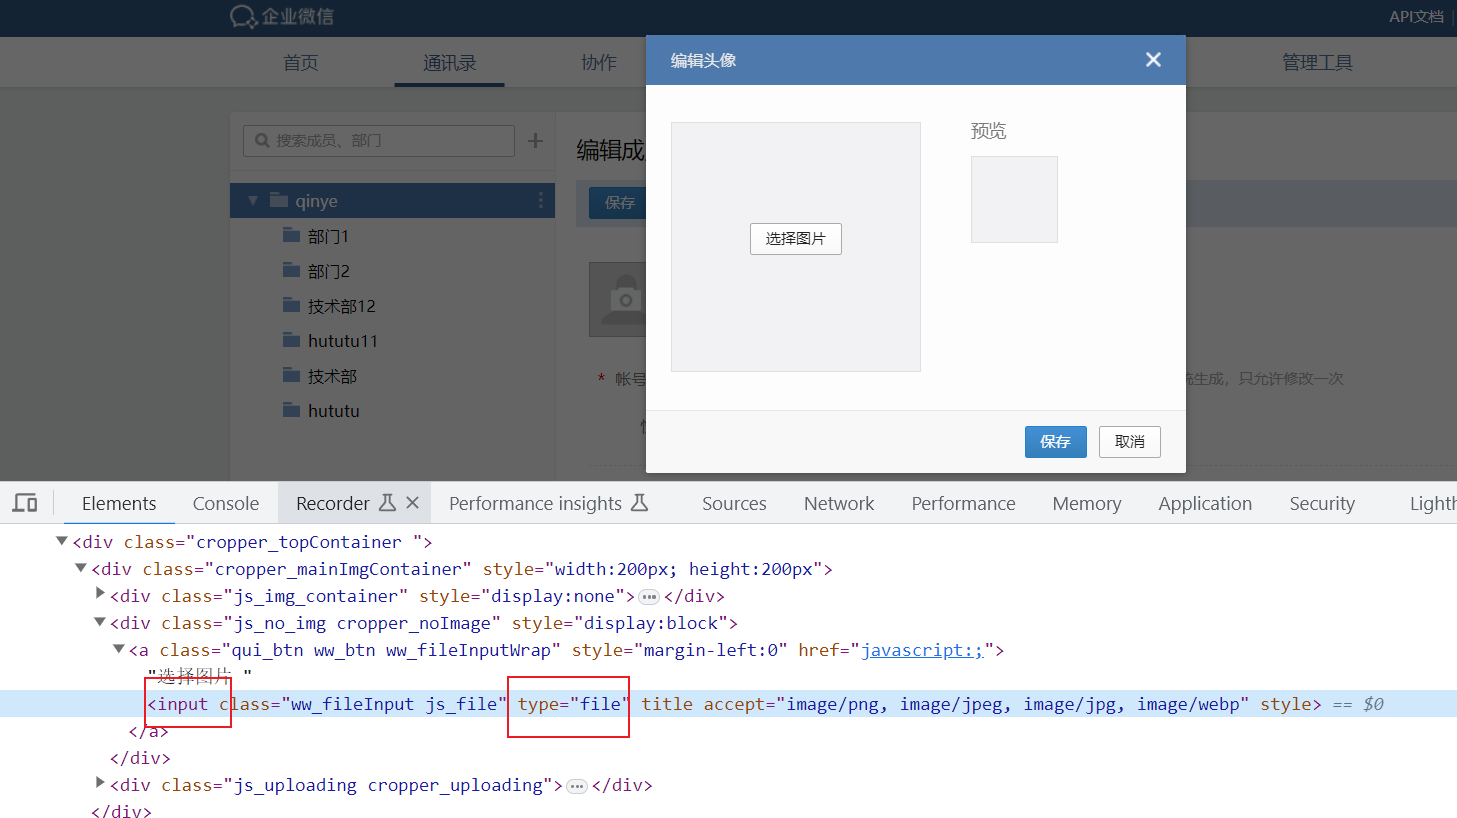The height and width of the screenshot is (818, 1457).
Task: Close the 编辑头像 dialog with X
Action: (x=1153, y=60)
